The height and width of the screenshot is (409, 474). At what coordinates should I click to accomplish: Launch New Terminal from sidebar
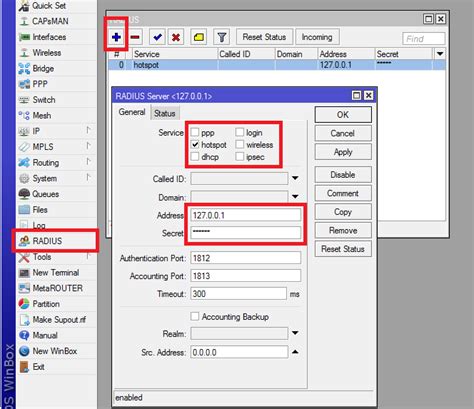[56, 273]
